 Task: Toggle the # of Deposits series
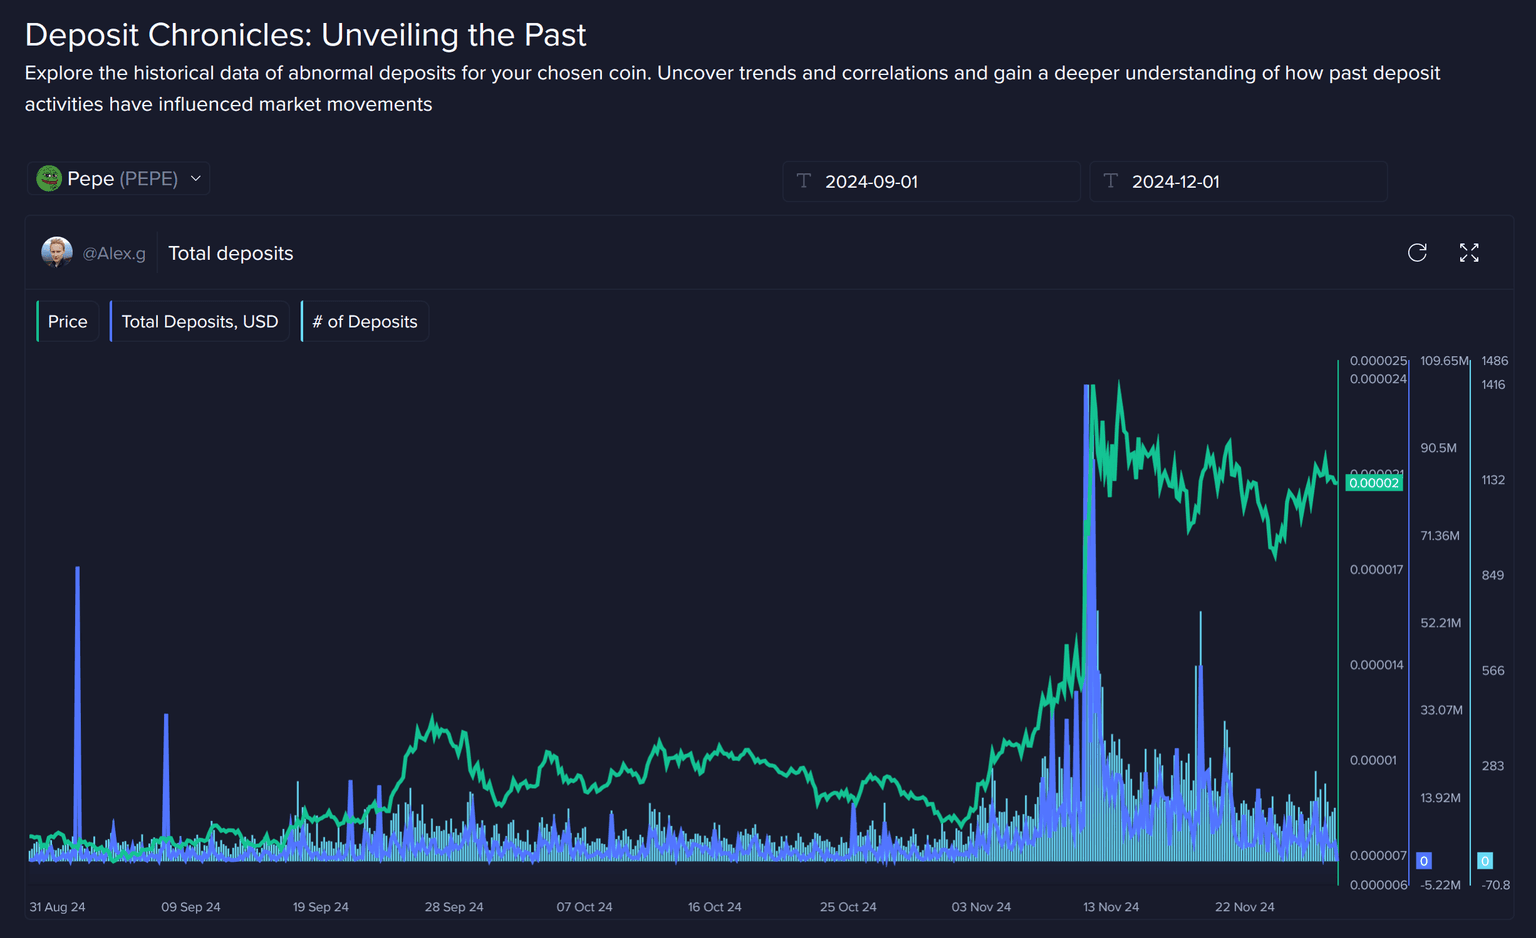pos(365,322)
